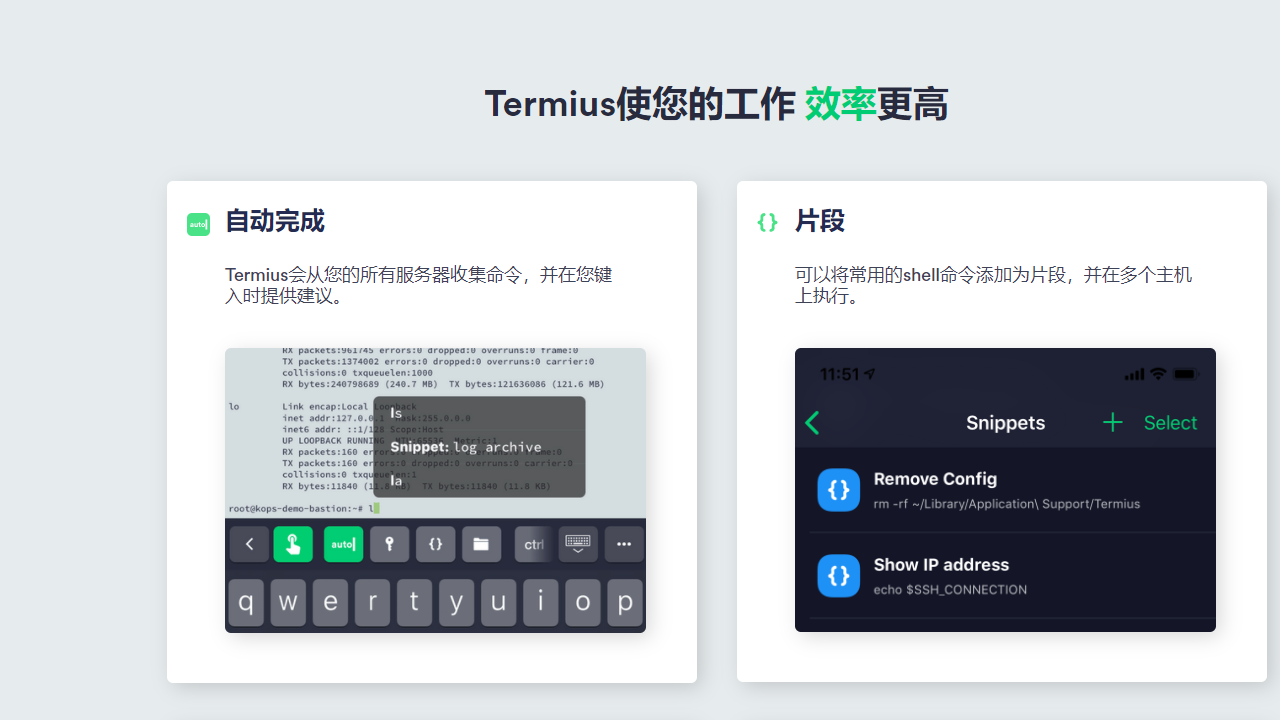Viewport: 1280px width, 720px height.
Task: Open the three-dot overflow menu on the toolbar
Action: pos(623,544)
